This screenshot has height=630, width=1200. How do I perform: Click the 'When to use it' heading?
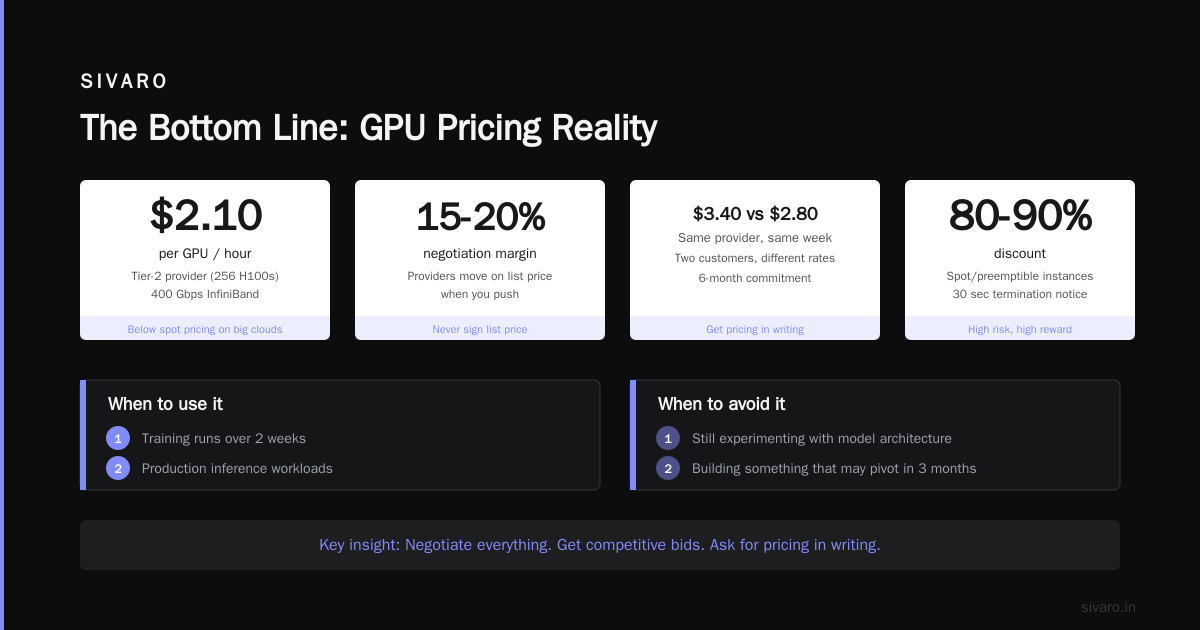click(165, 404)
